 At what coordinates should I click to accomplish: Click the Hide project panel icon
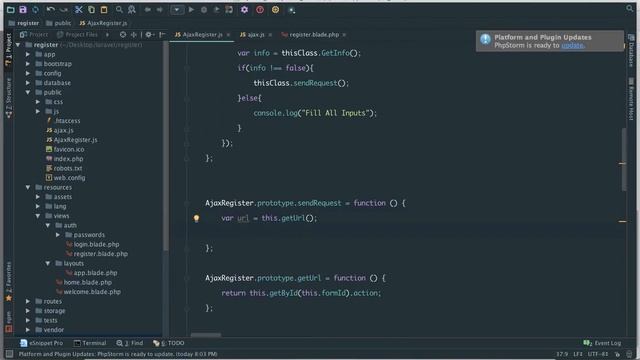[x=162, y=35]
